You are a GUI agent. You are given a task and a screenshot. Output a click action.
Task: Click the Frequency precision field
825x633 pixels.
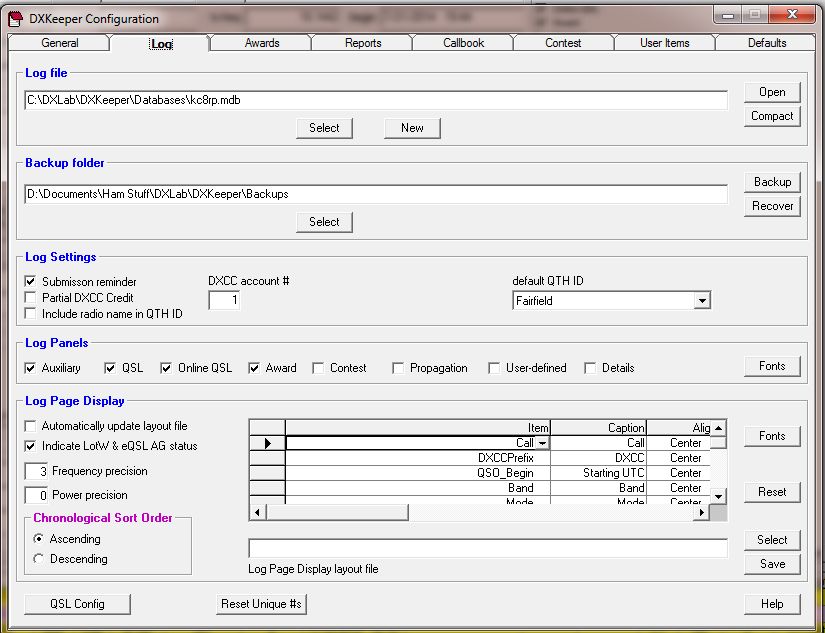pyautogui.click(x=36, y=471)
